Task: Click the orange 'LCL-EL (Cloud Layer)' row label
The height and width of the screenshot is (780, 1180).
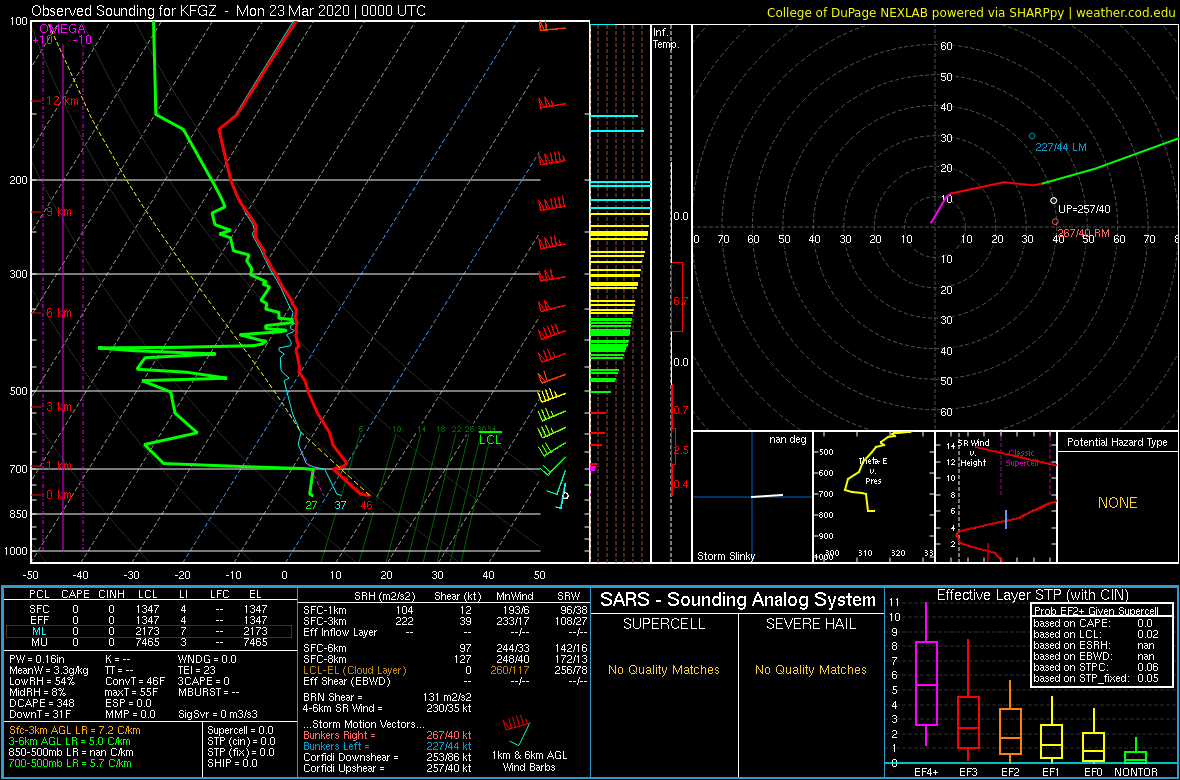Action: click(x=354, y=670)
